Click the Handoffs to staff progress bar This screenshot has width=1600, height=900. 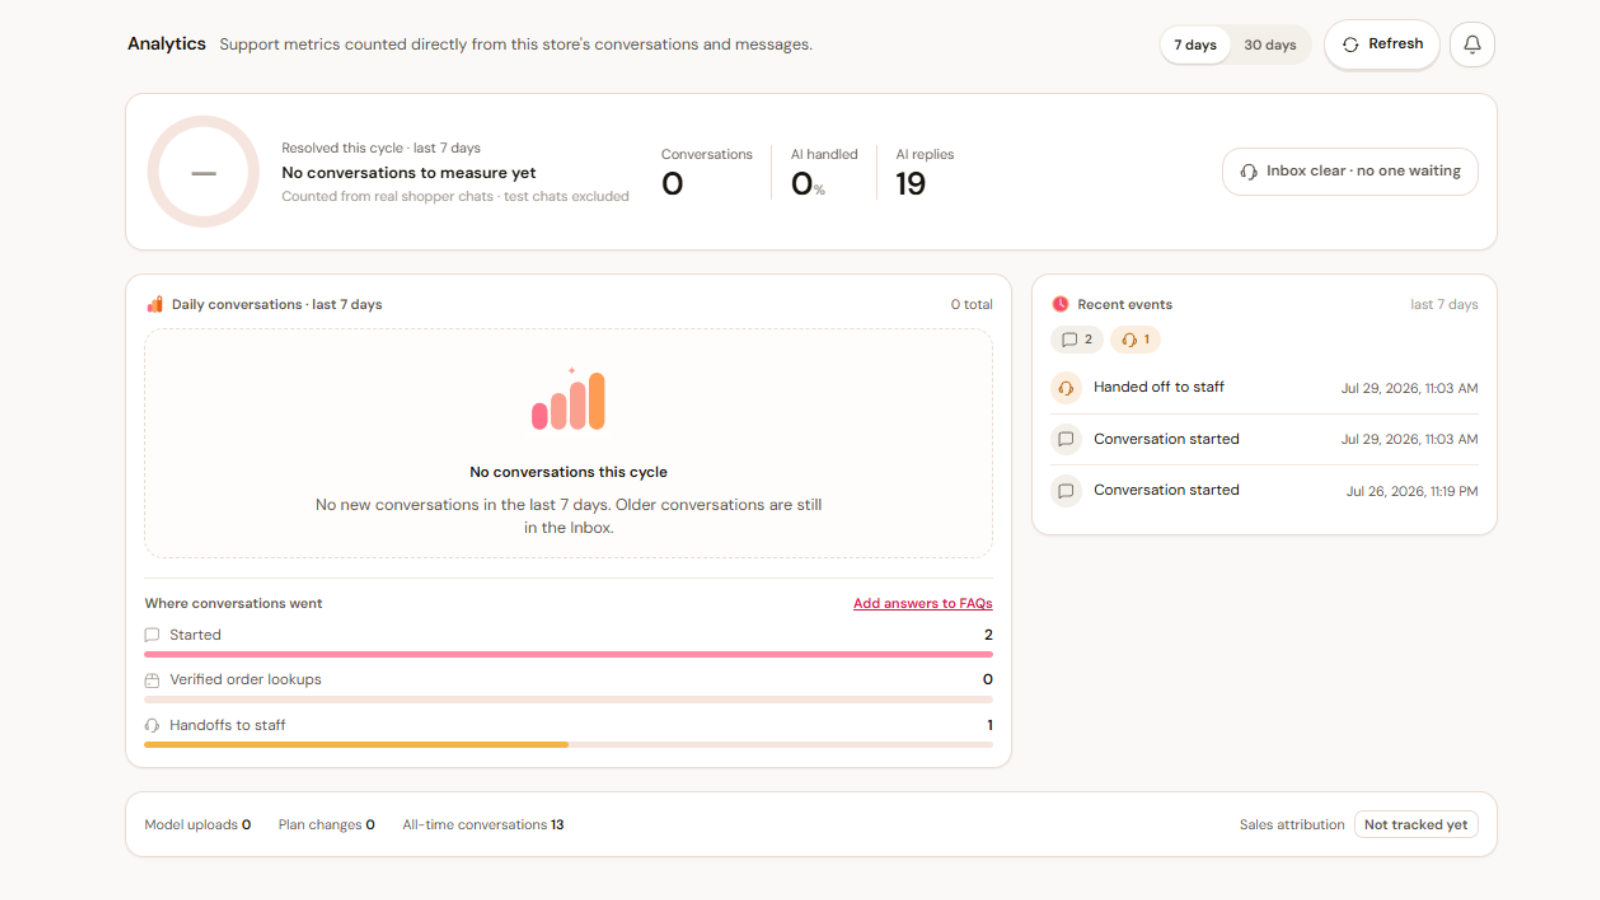point(568,745)
